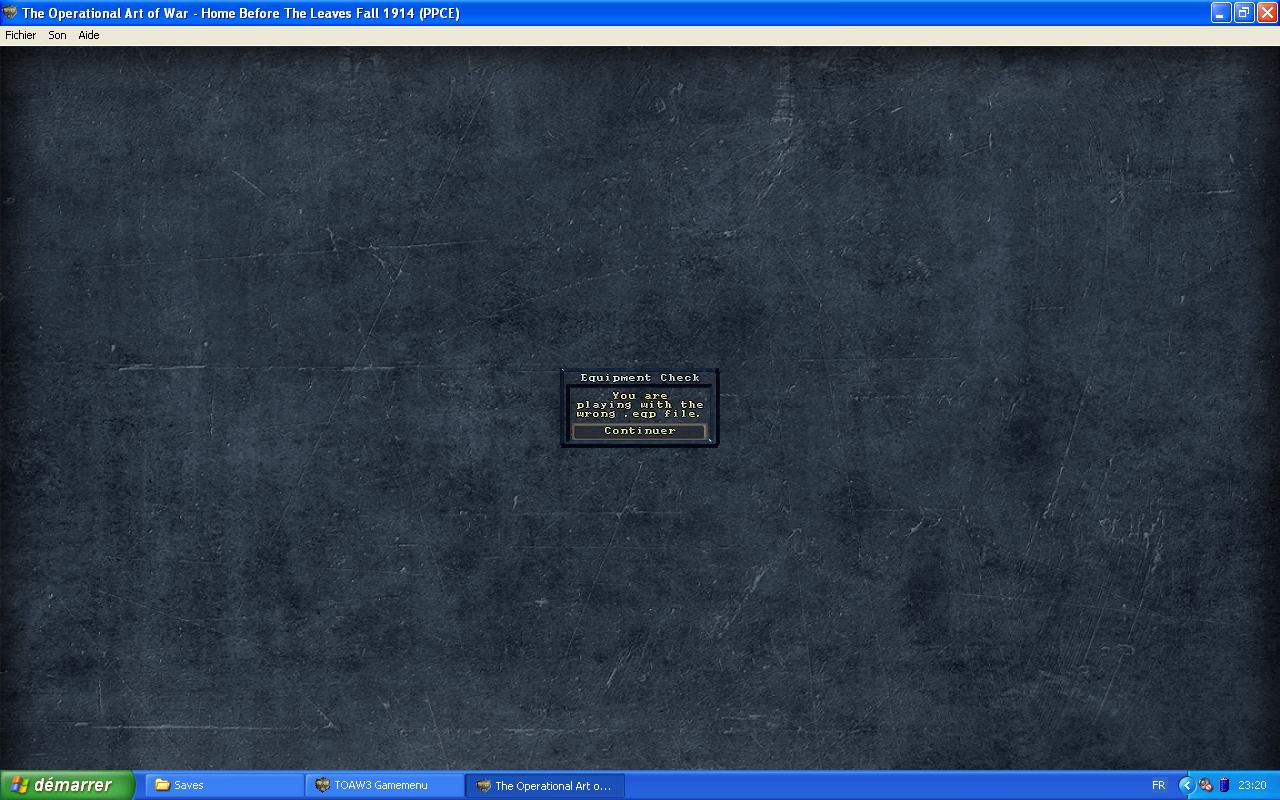Click the blue battery tray icon
This screenshot has width=1280, height=800.
[1223, 785]
